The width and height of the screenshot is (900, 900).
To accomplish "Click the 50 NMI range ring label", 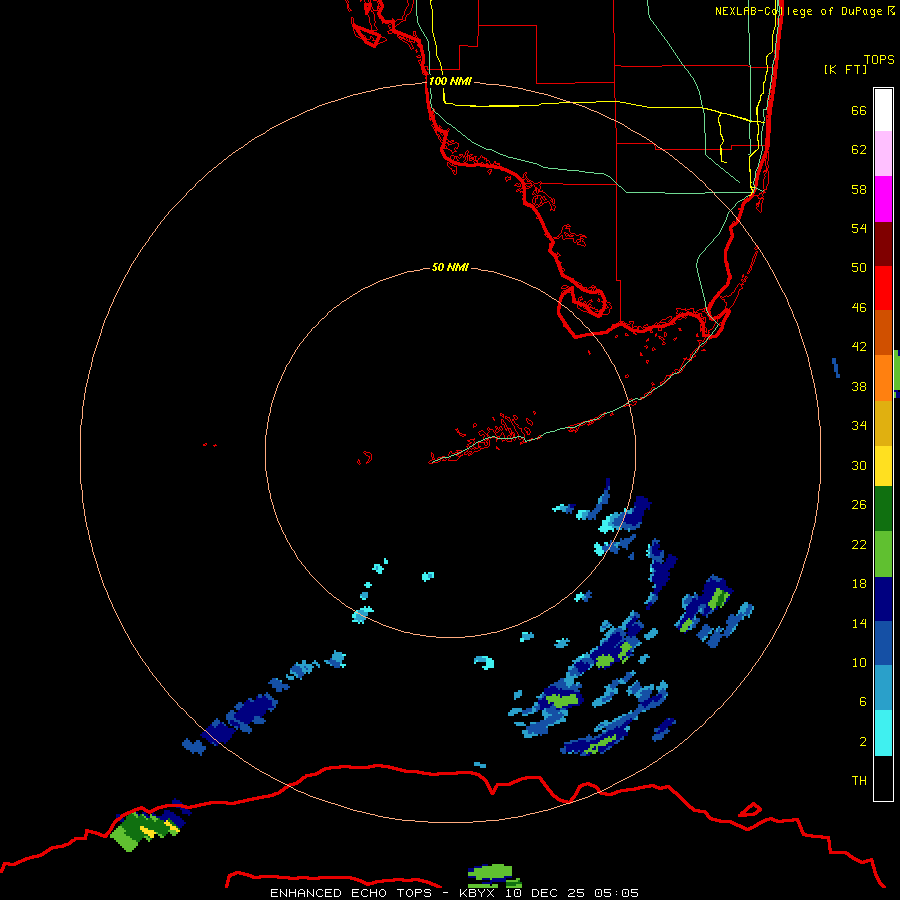I will (450, 267).
